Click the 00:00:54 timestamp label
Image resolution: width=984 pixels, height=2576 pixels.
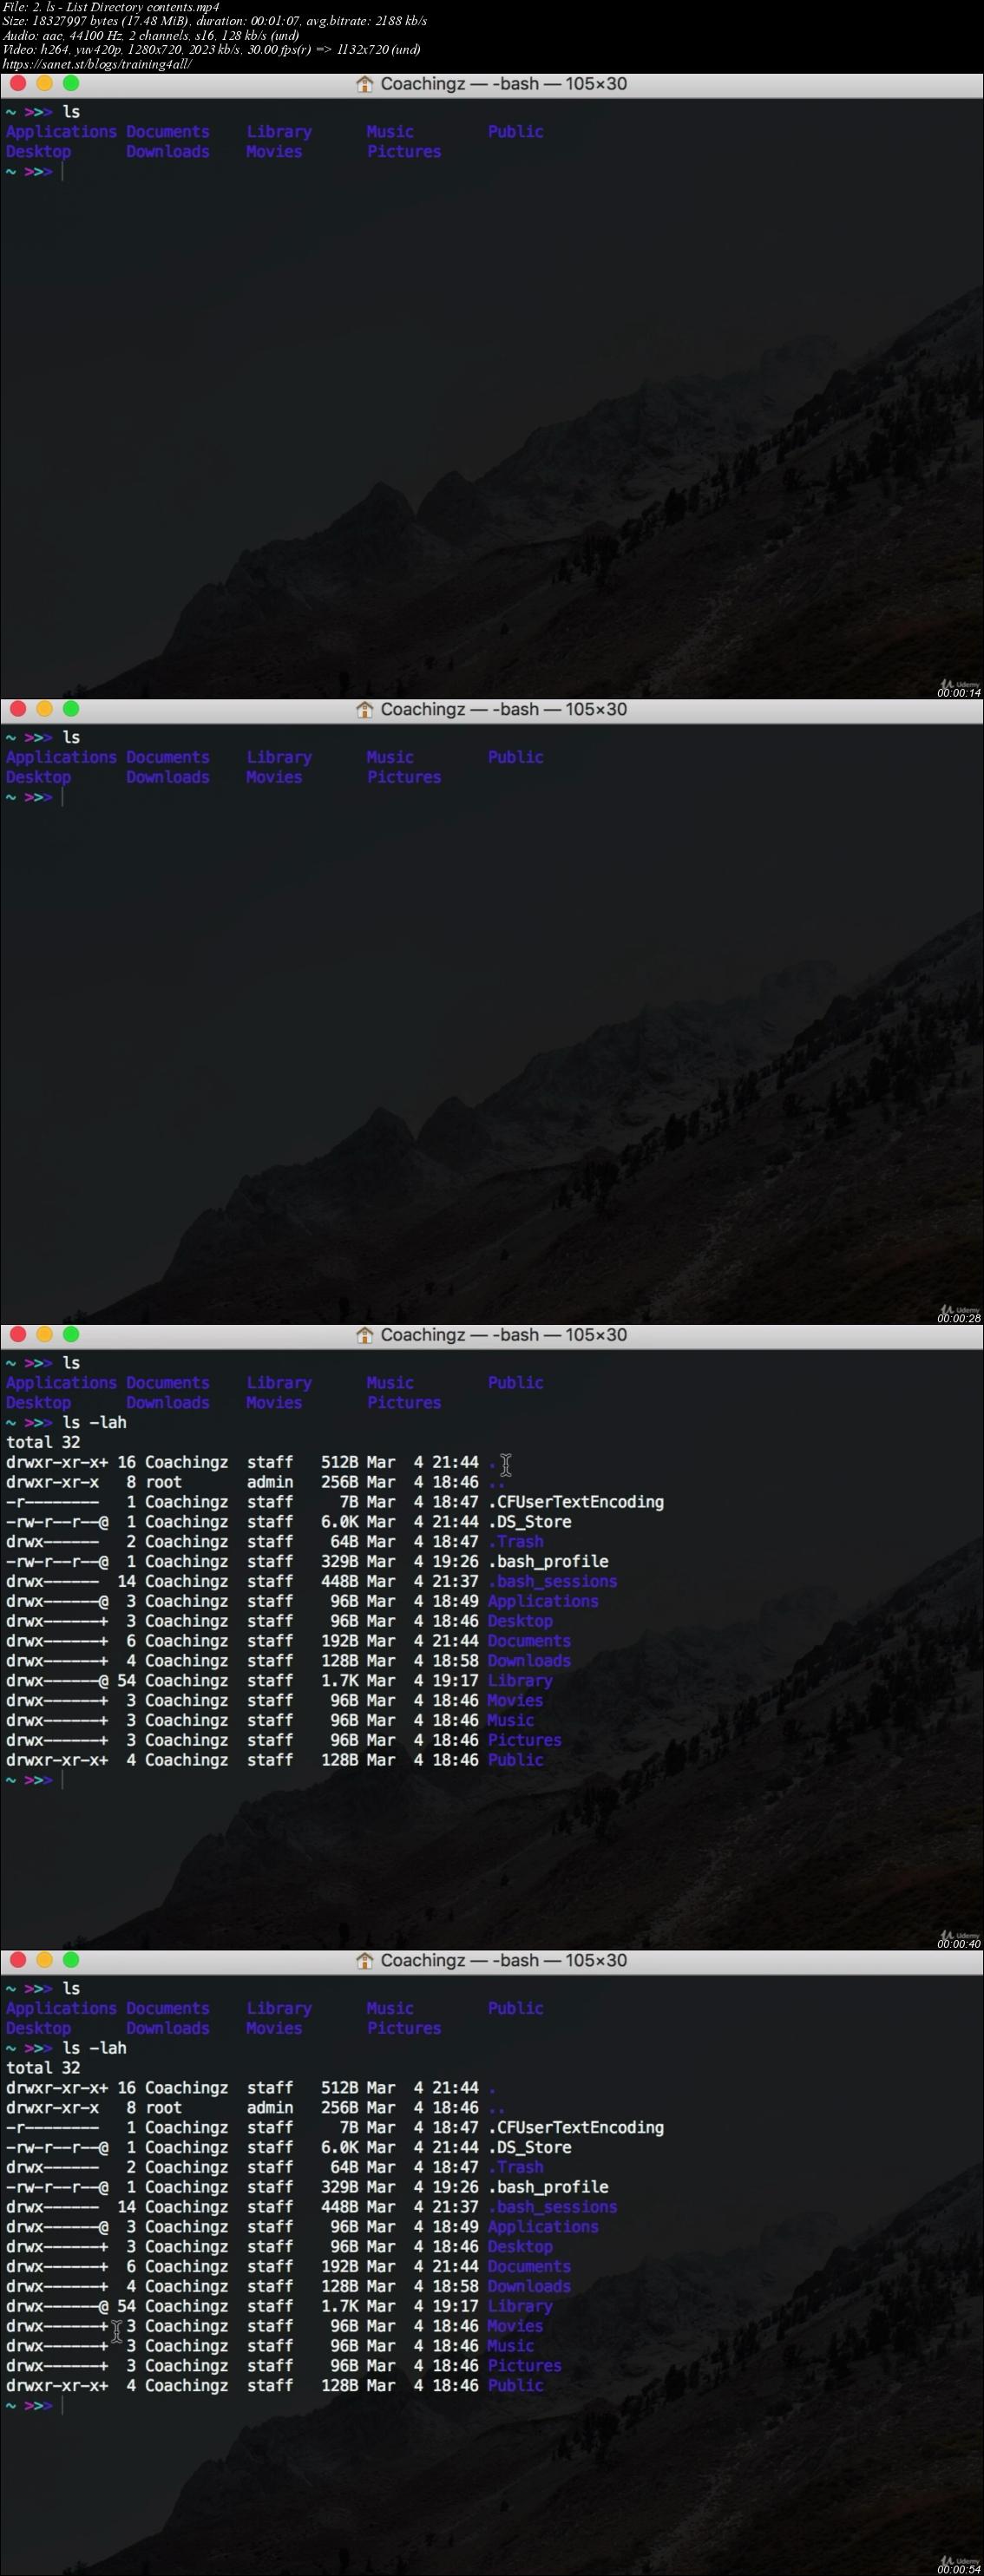[x=958, y=2569]
